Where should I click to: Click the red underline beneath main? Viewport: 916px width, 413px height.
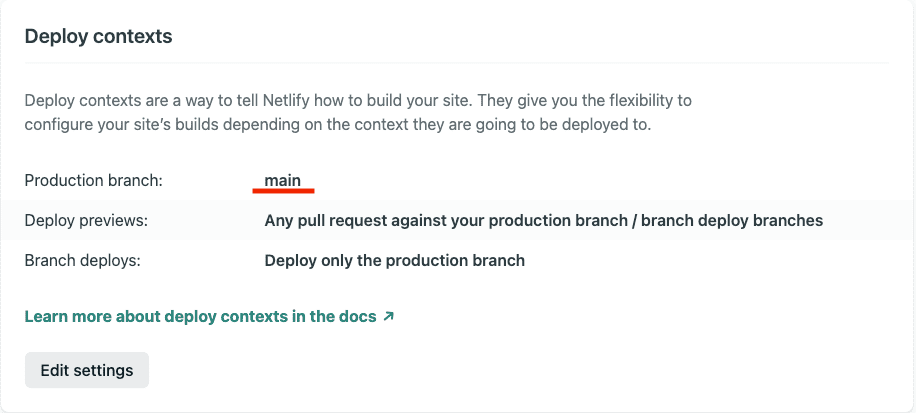coord(284,190)
